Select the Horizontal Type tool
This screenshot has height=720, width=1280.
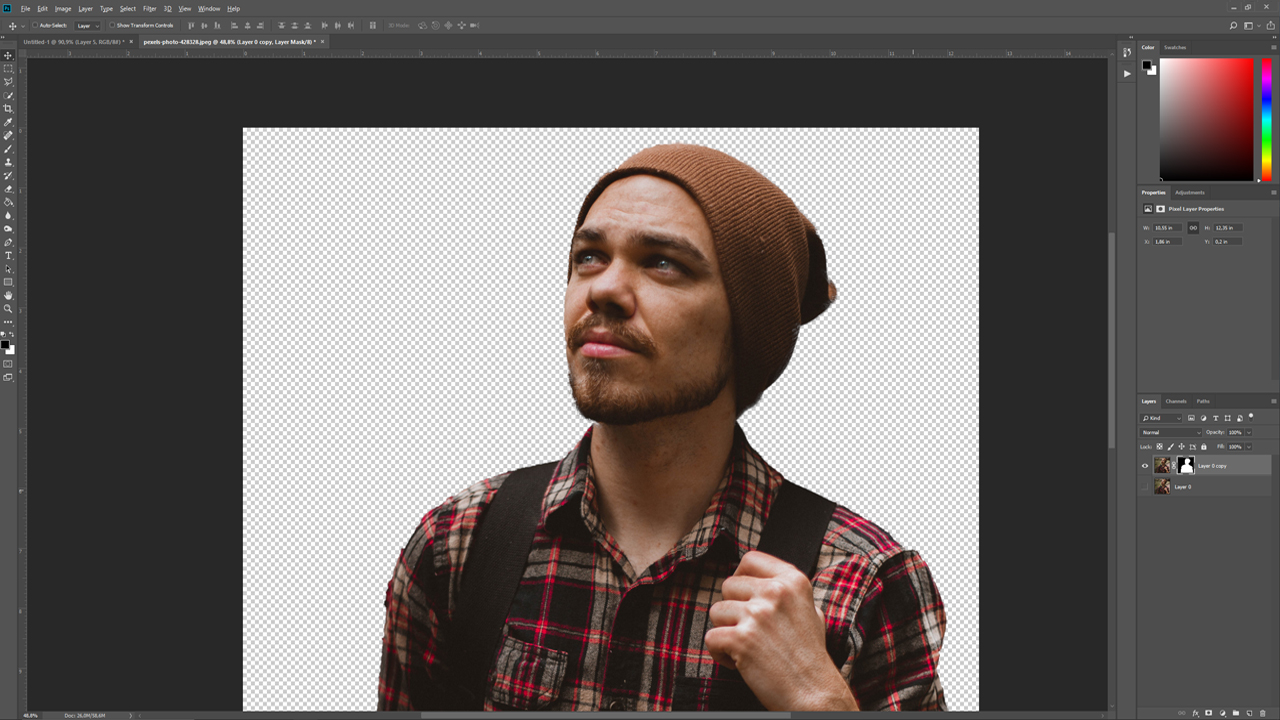(9, 256)
